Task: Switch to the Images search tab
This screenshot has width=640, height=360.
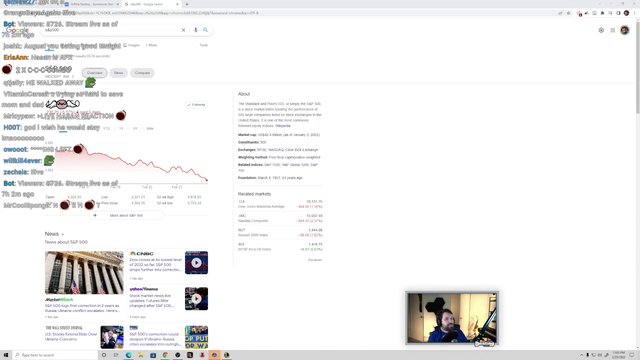Action: (x=132, y=45)
